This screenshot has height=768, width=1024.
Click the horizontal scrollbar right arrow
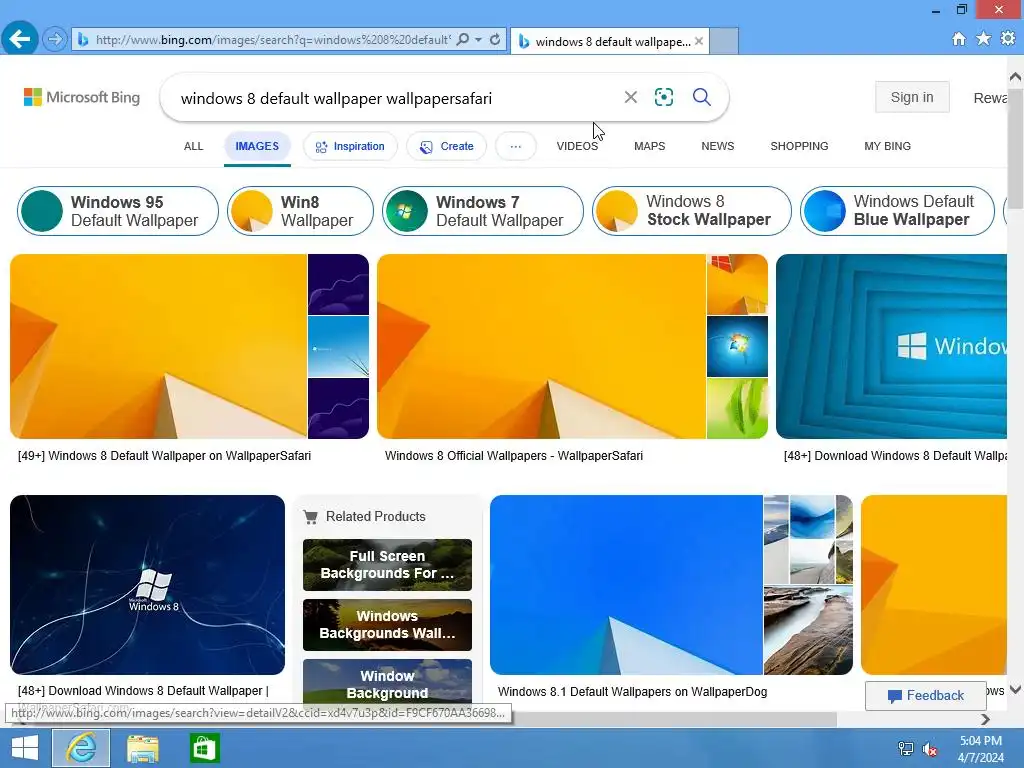coord(985,719)
